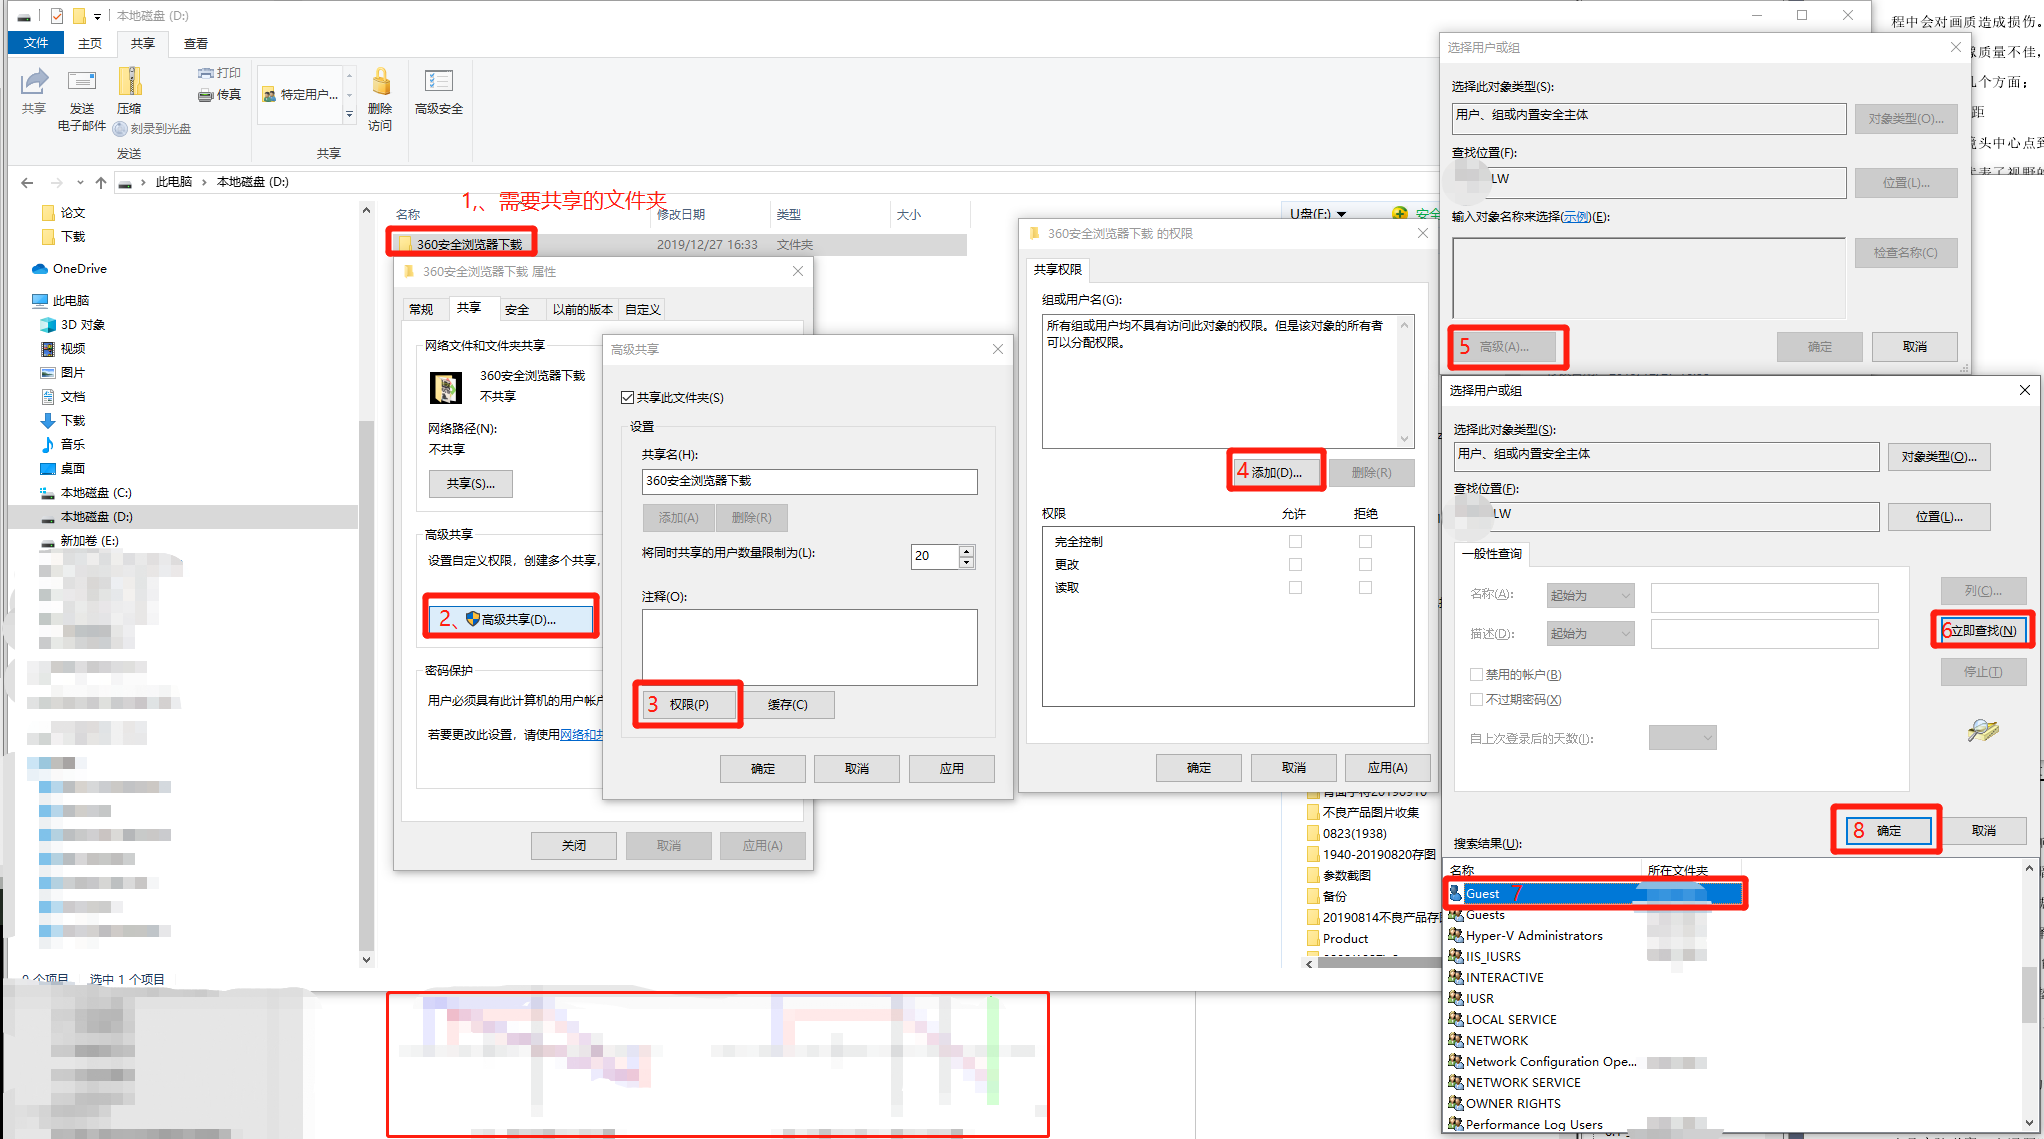The width and height of the screenshot is (2044, 1139).
Task: Switch to the 查看 ribbon tab
Action: point(195,43)
